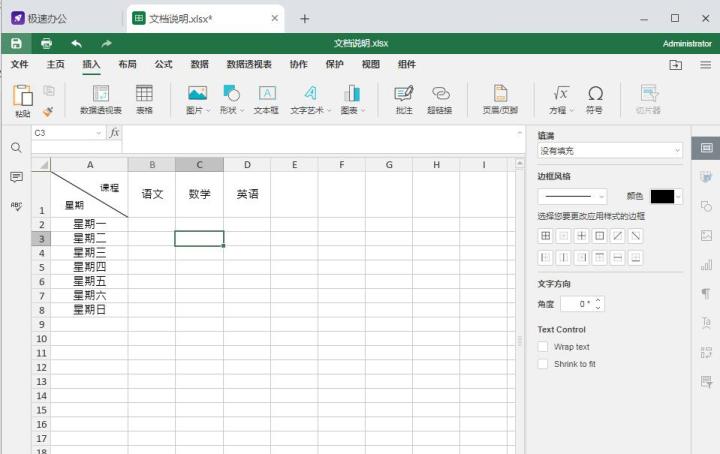Insert a 超链接 hyperlink

[440, 100]
